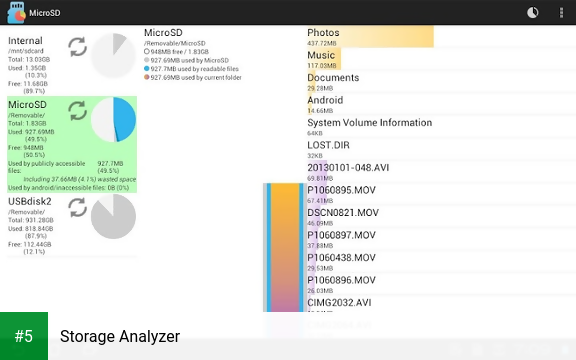Select file CIMG2032.AVI
This screenshot has height=360, width=576.
pyautogui.click(x=441, y=304)
